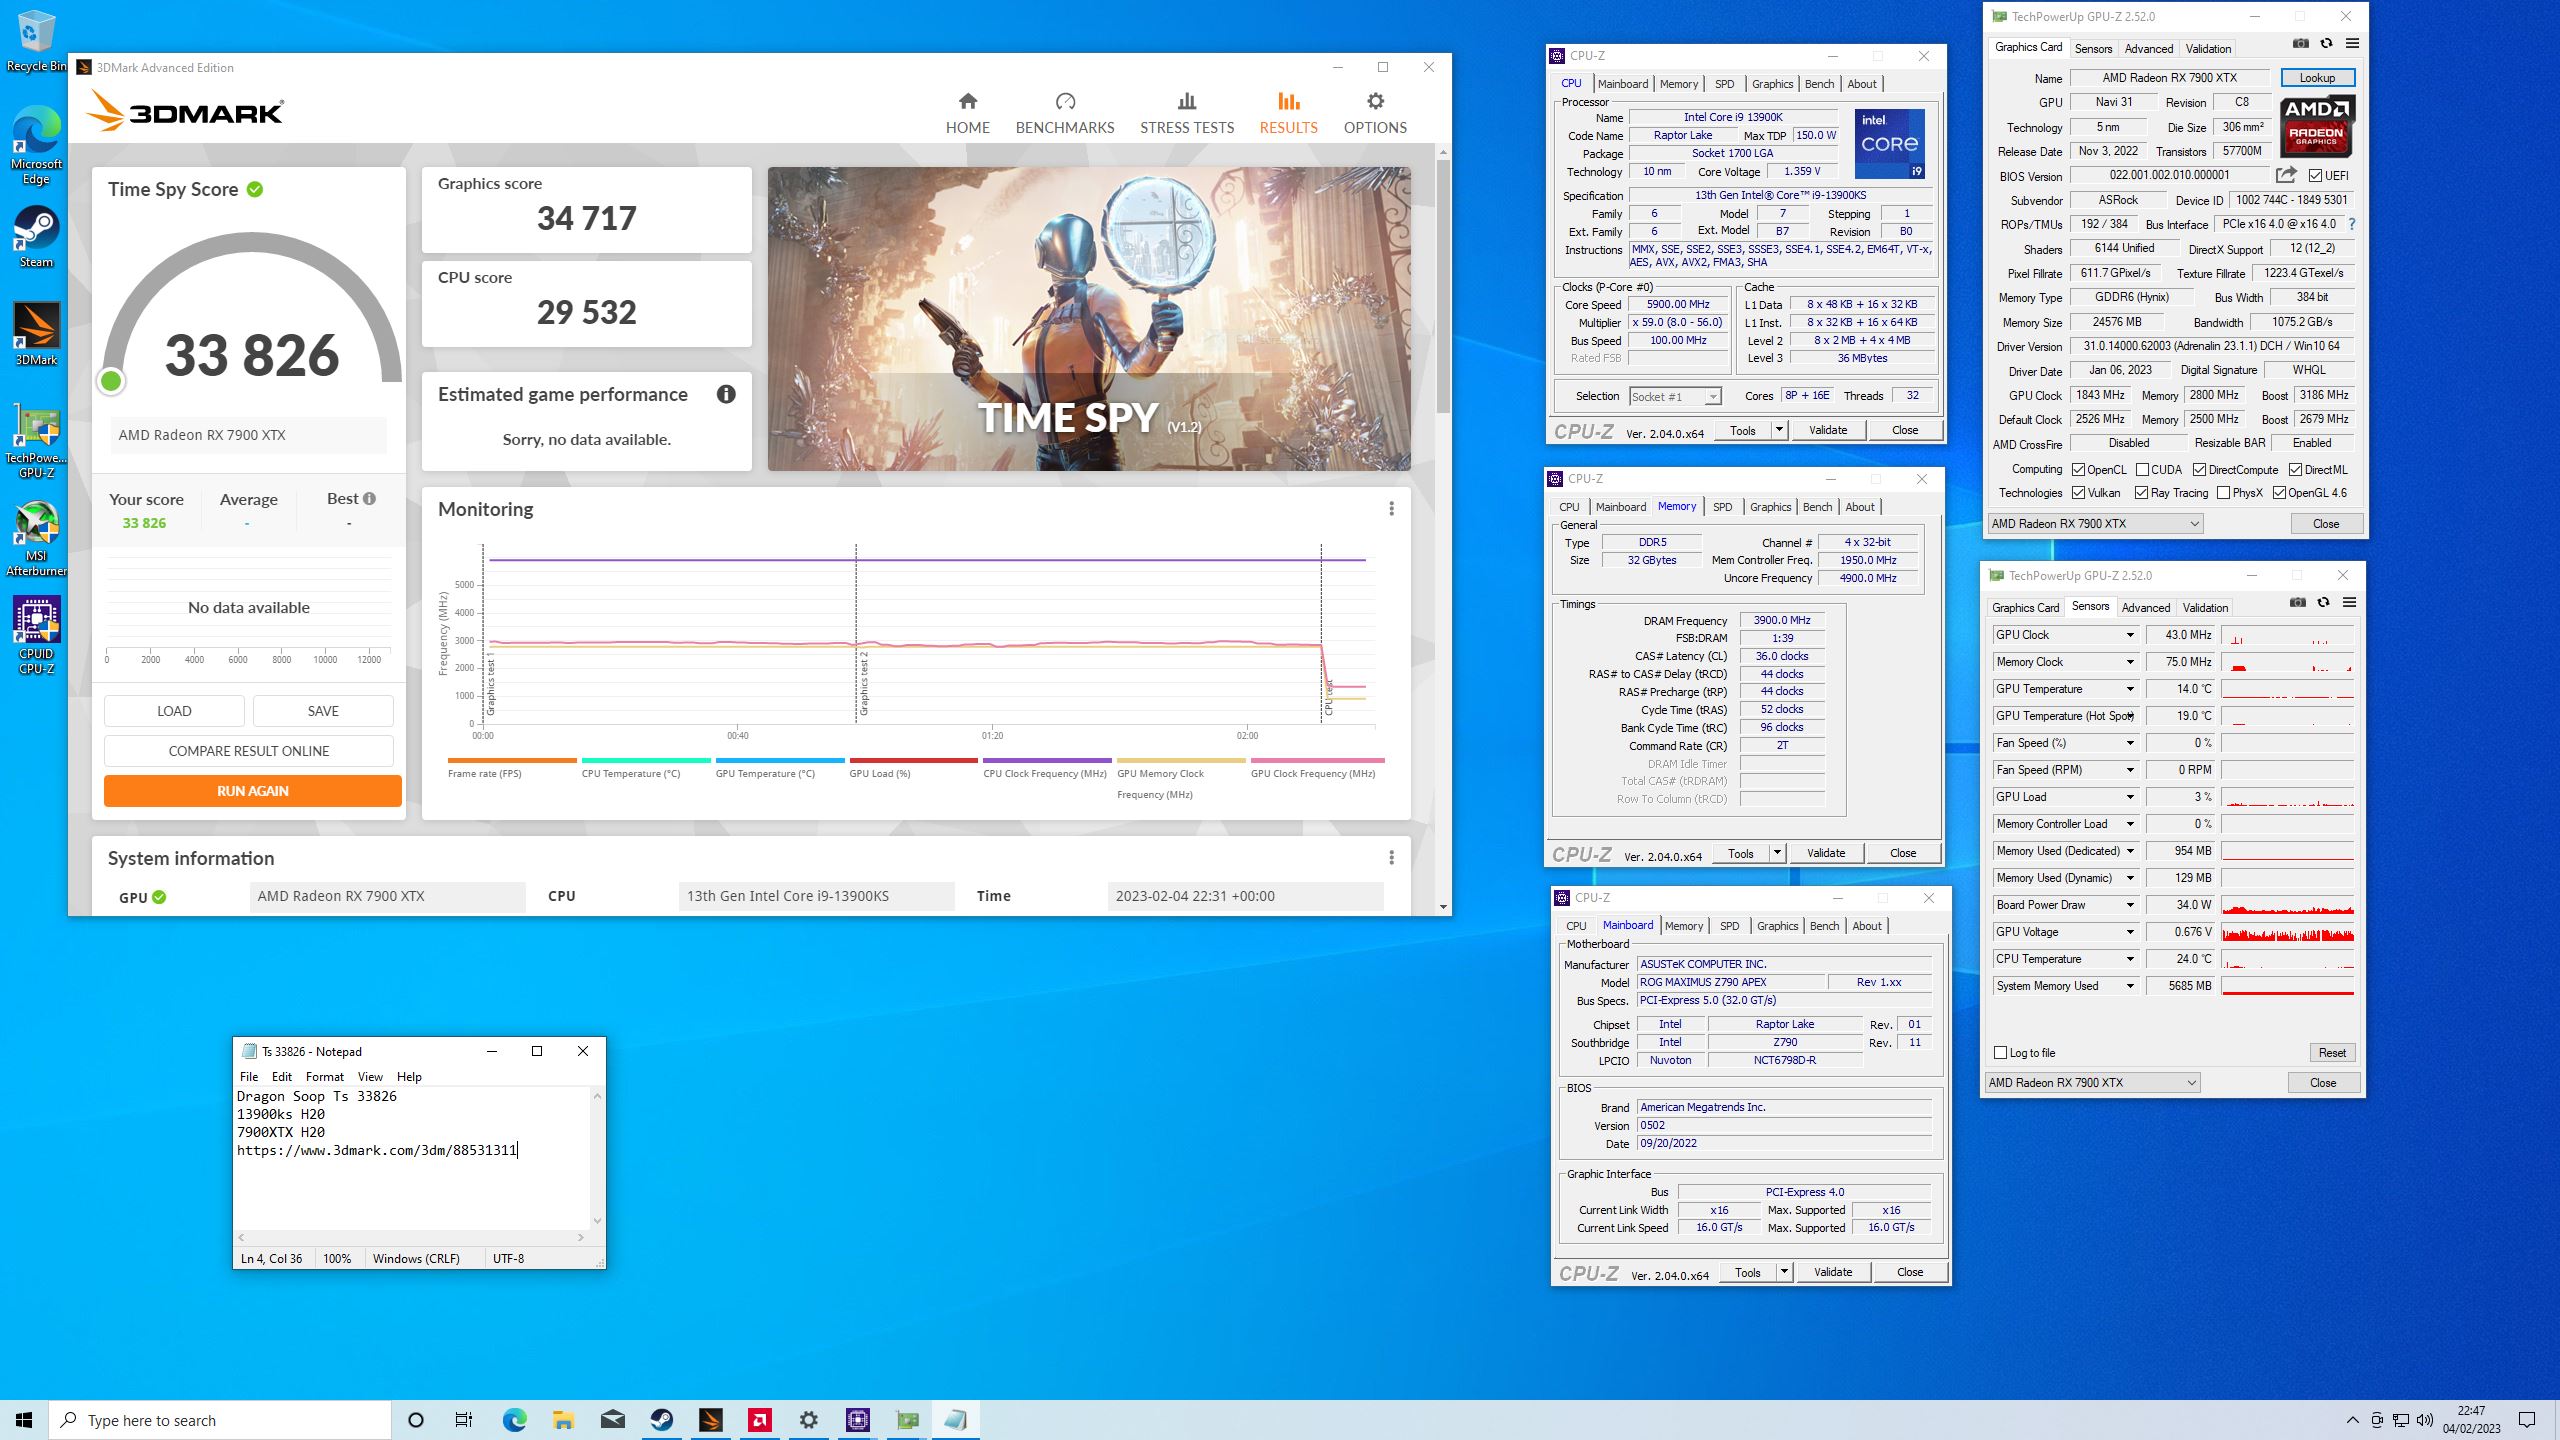This screenshot has height=1440, width=2560.
Task: Click COMPARE RESULT ONLINE button
Action: (x=248, y=751)
